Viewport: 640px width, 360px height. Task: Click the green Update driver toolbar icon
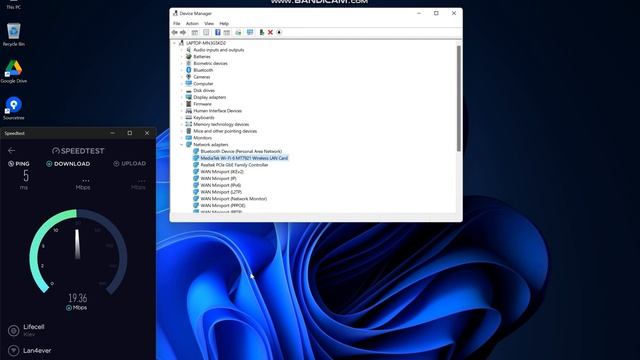pyautogui.click(x=262, y=32)
